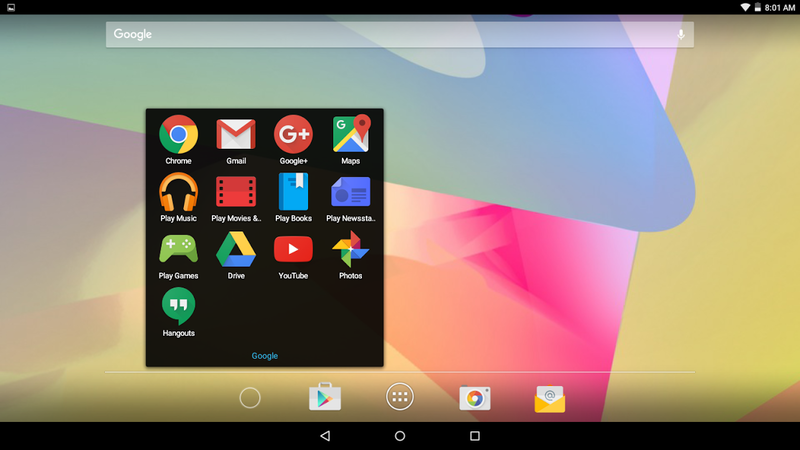Tap the Wi-Fi status icon
800x450 pixels.
point(745,7)
